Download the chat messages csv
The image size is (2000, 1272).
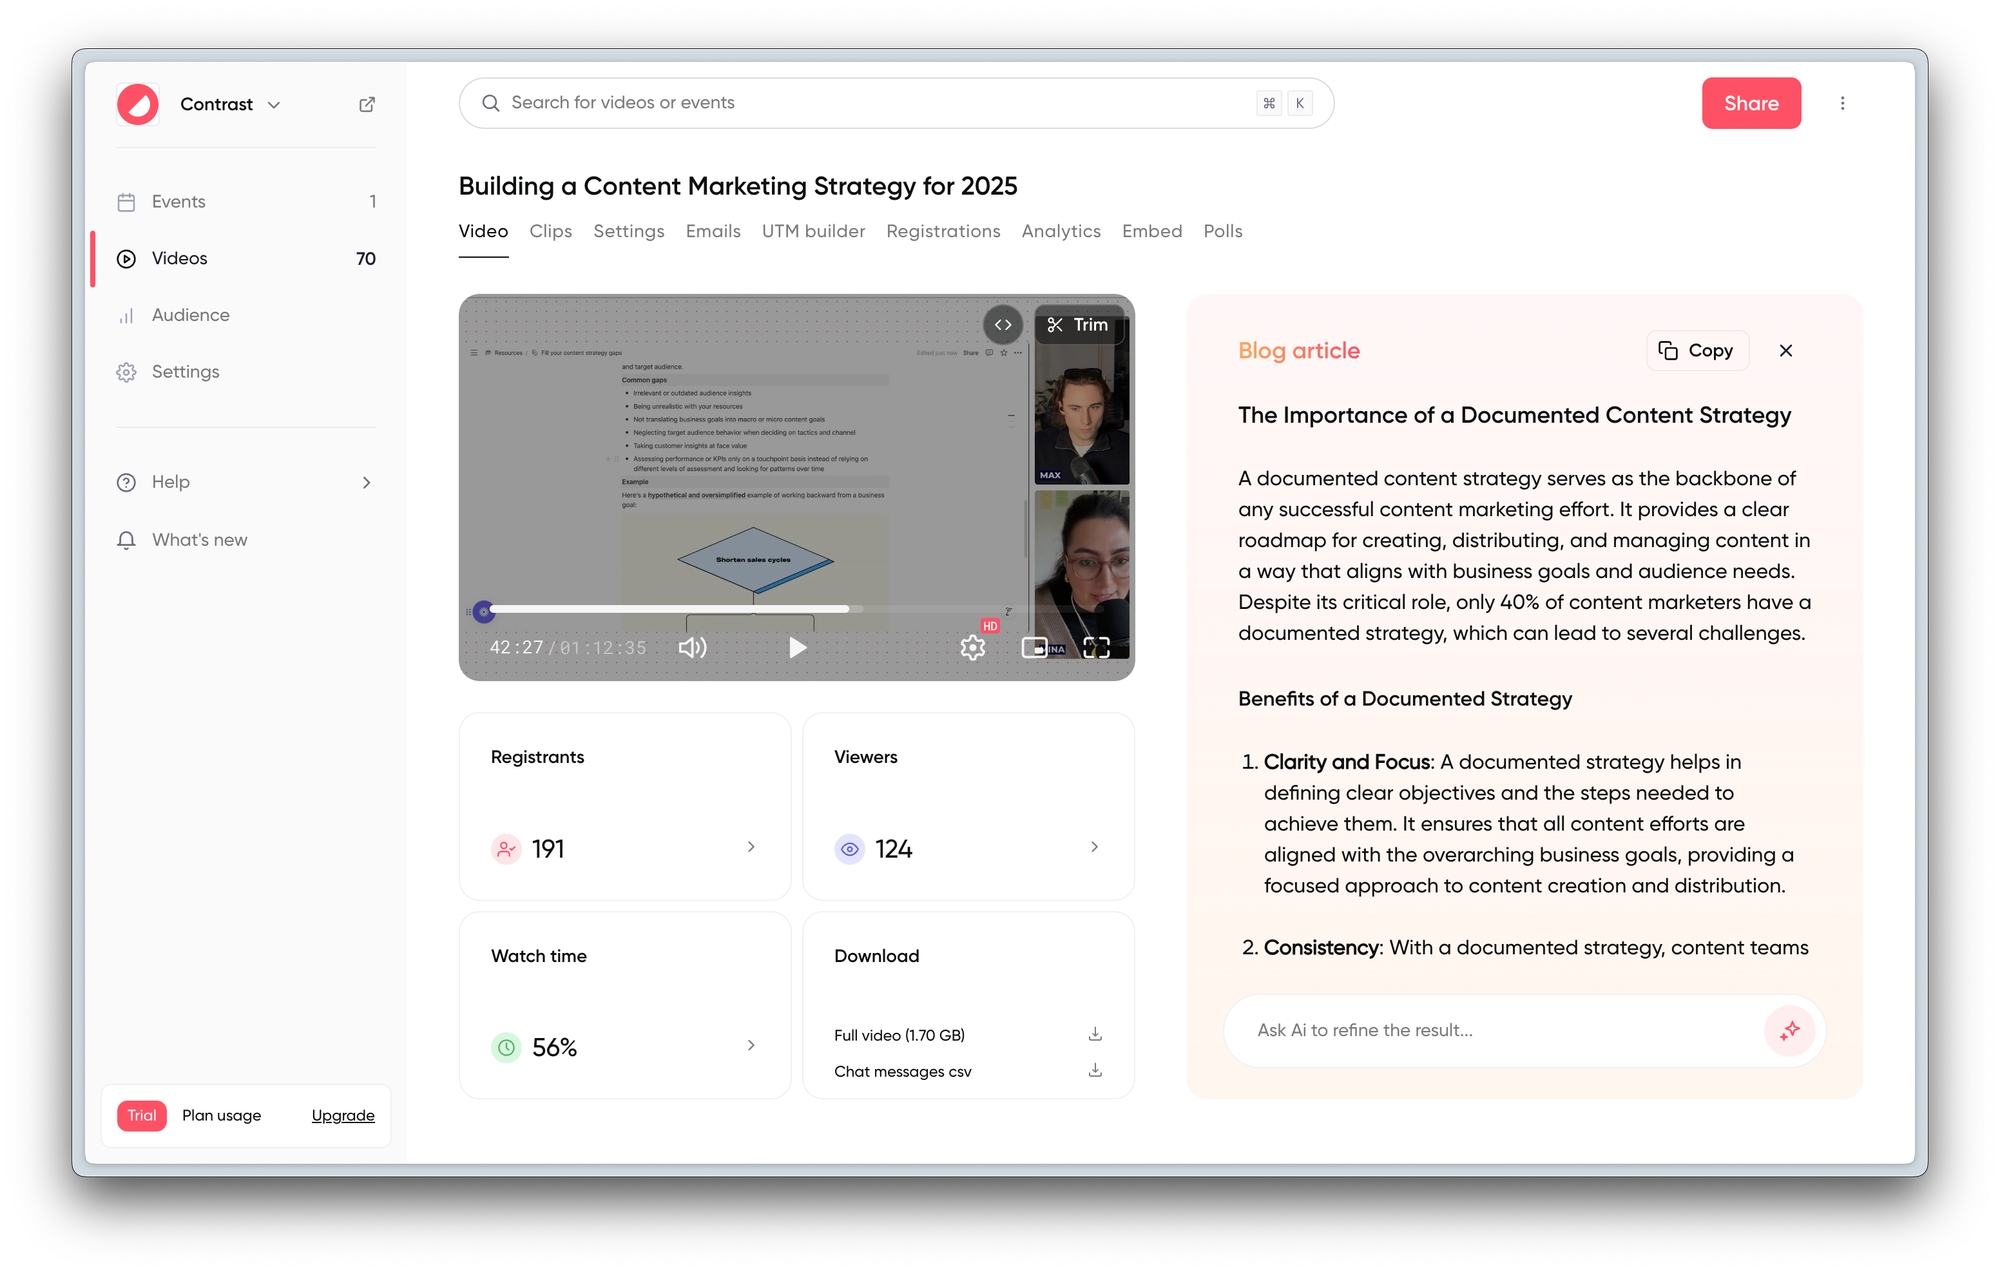point(1095,1070)
